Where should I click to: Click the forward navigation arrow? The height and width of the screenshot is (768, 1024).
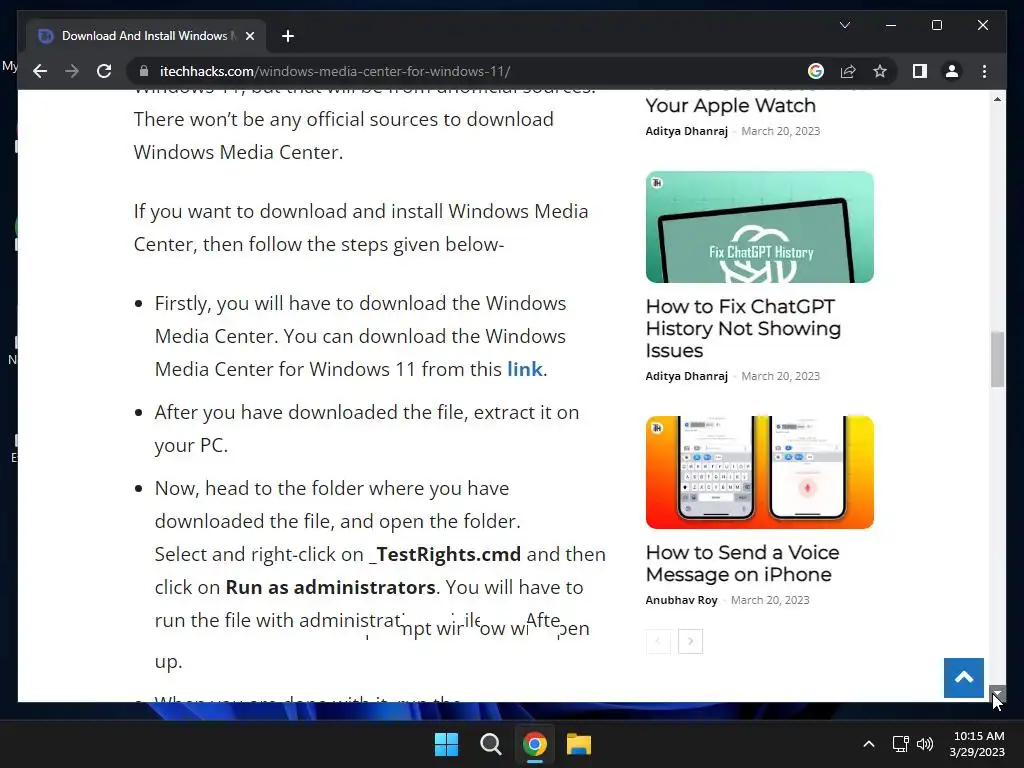click(72, 71)
